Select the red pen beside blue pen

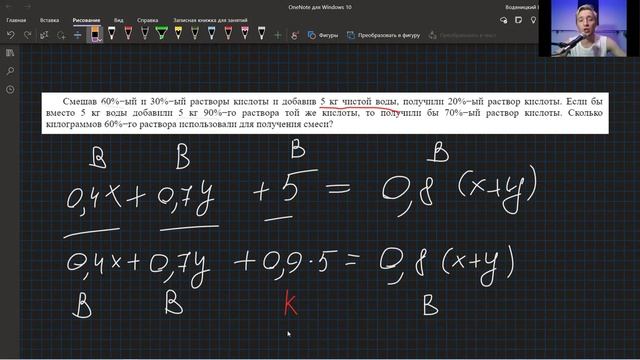pos(228,33)
